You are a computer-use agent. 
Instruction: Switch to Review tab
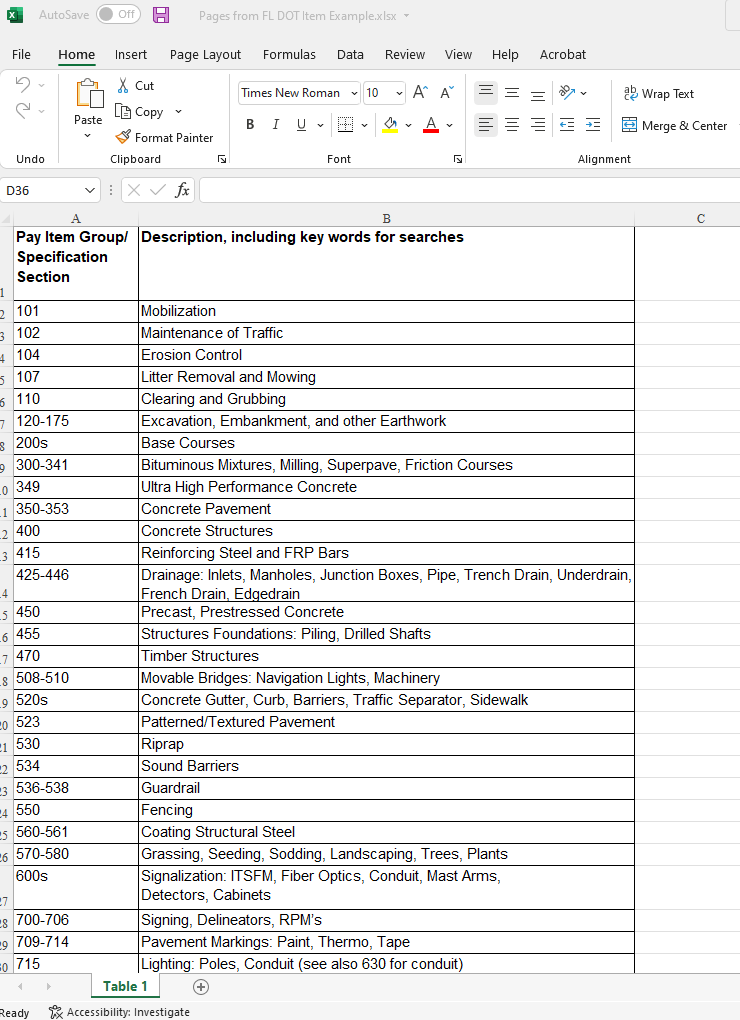(x=404, y=55)
